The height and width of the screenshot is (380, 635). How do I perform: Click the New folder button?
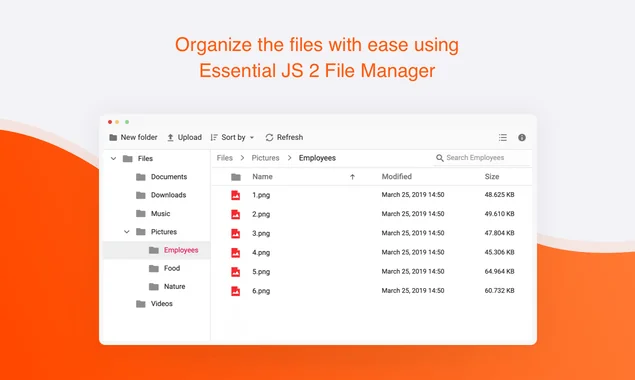[x=133, y=137]
